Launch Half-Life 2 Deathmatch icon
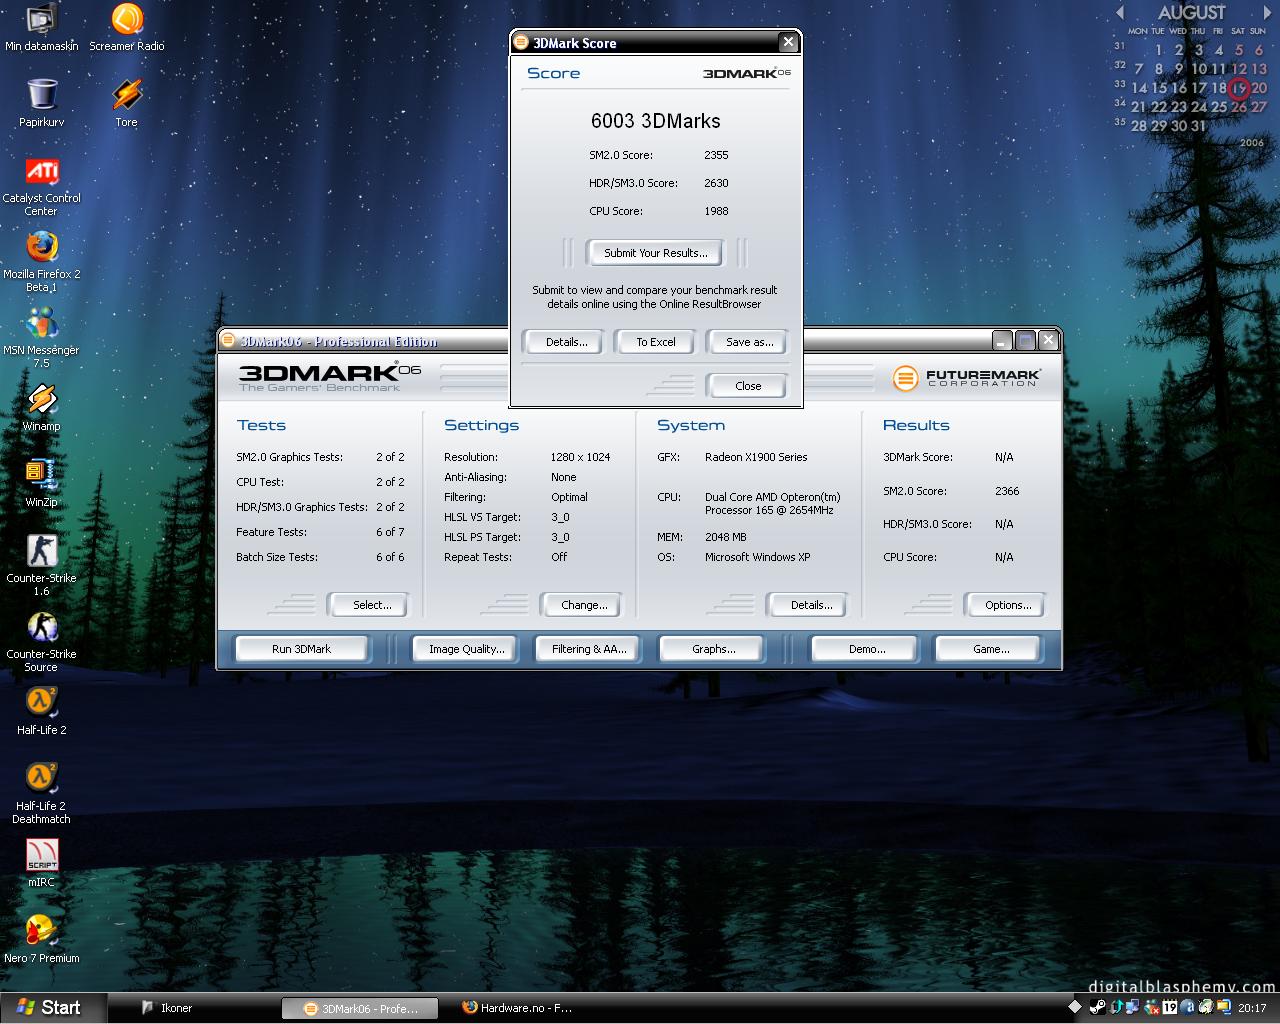Image resolution: width=1280 pixels, height=1024 pixels. [x=41, y=794]
